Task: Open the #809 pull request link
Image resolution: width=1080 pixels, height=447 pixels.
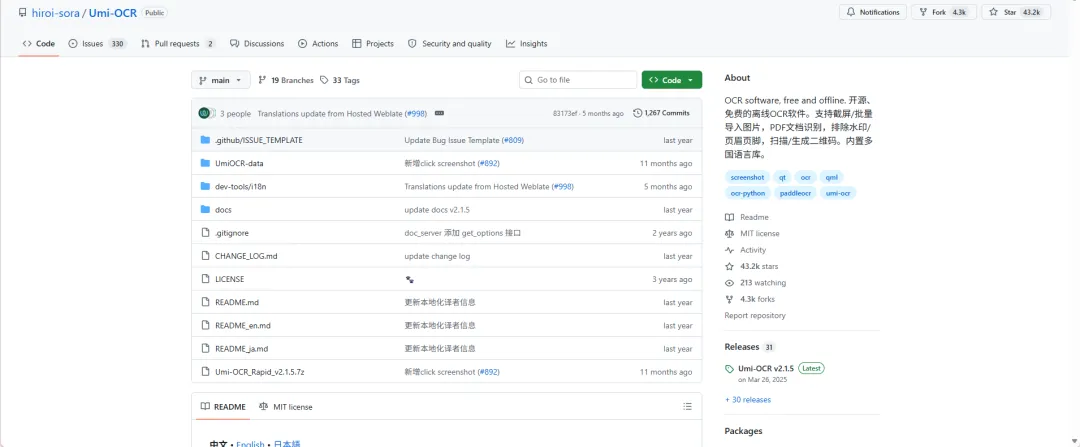Action: pyautogui.click(x=513, y=140)
